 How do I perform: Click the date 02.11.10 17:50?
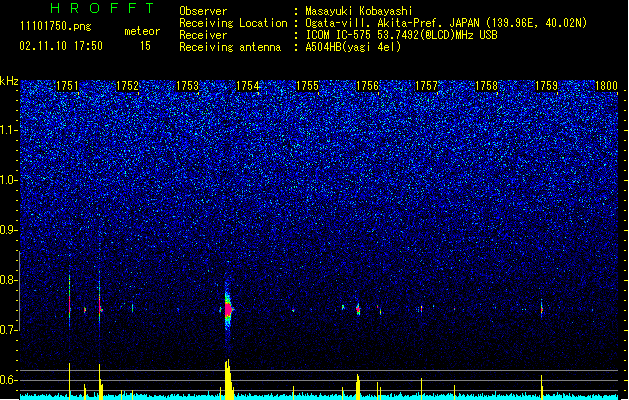click(x=61, y=46)
